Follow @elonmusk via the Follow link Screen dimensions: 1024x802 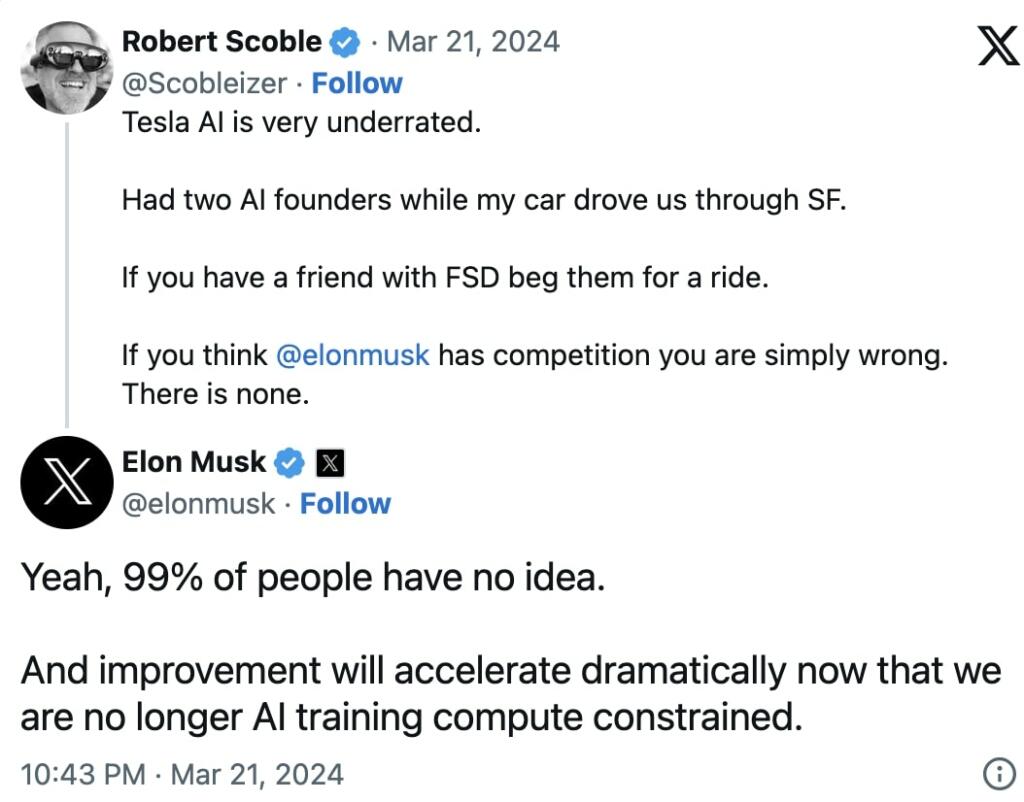click(345, 504)
